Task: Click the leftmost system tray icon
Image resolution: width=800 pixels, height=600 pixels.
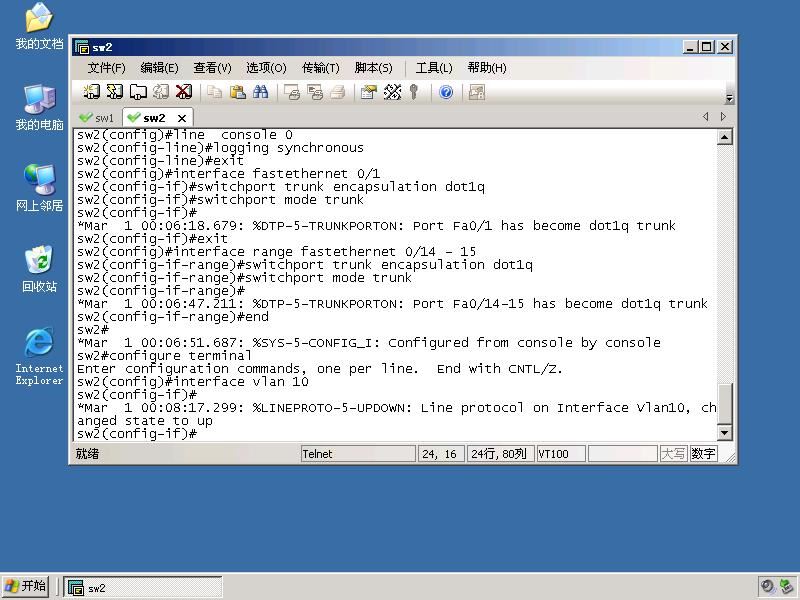Action: (x=767, y=587)
